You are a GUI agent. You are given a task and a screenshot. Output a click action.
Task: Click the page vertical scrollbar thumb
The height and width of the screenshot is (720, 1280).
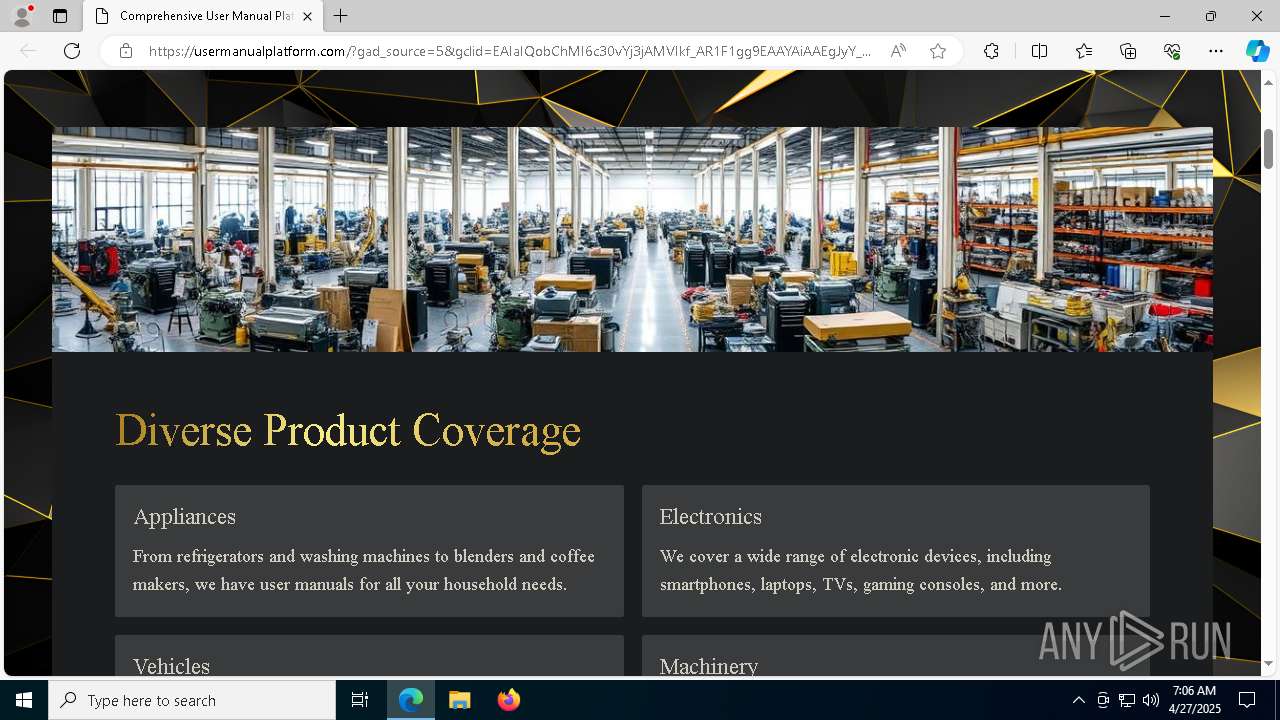click(x=1269, y=149)
